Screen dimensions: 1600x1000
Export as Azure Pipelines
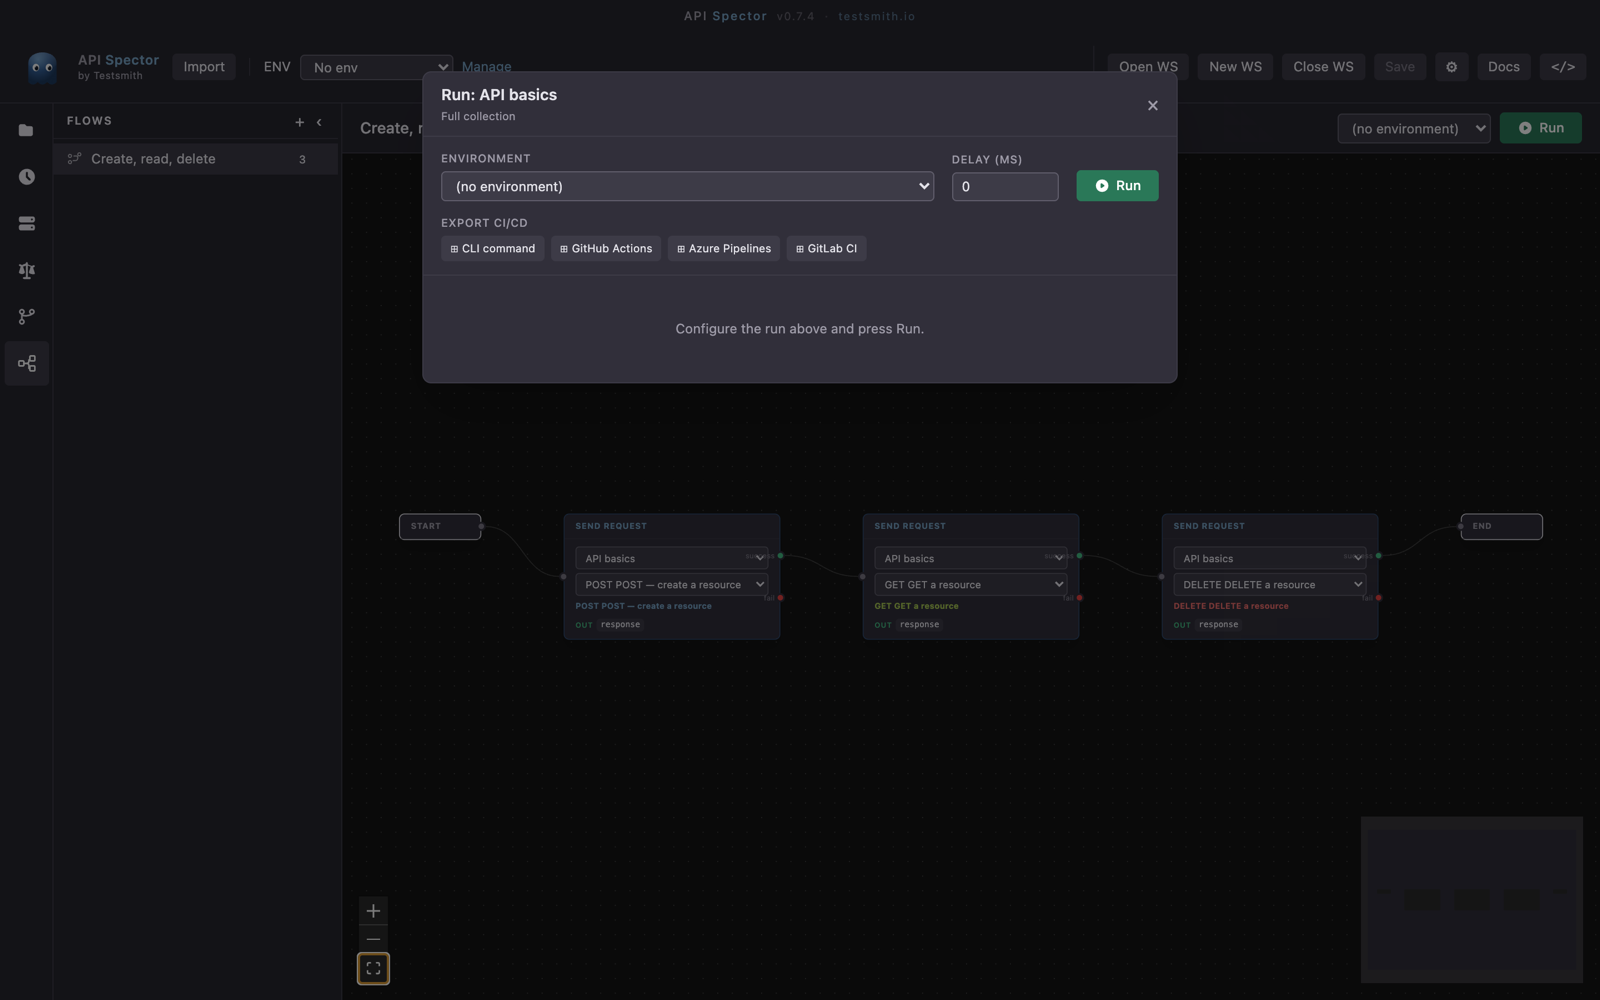coord(724,249)
